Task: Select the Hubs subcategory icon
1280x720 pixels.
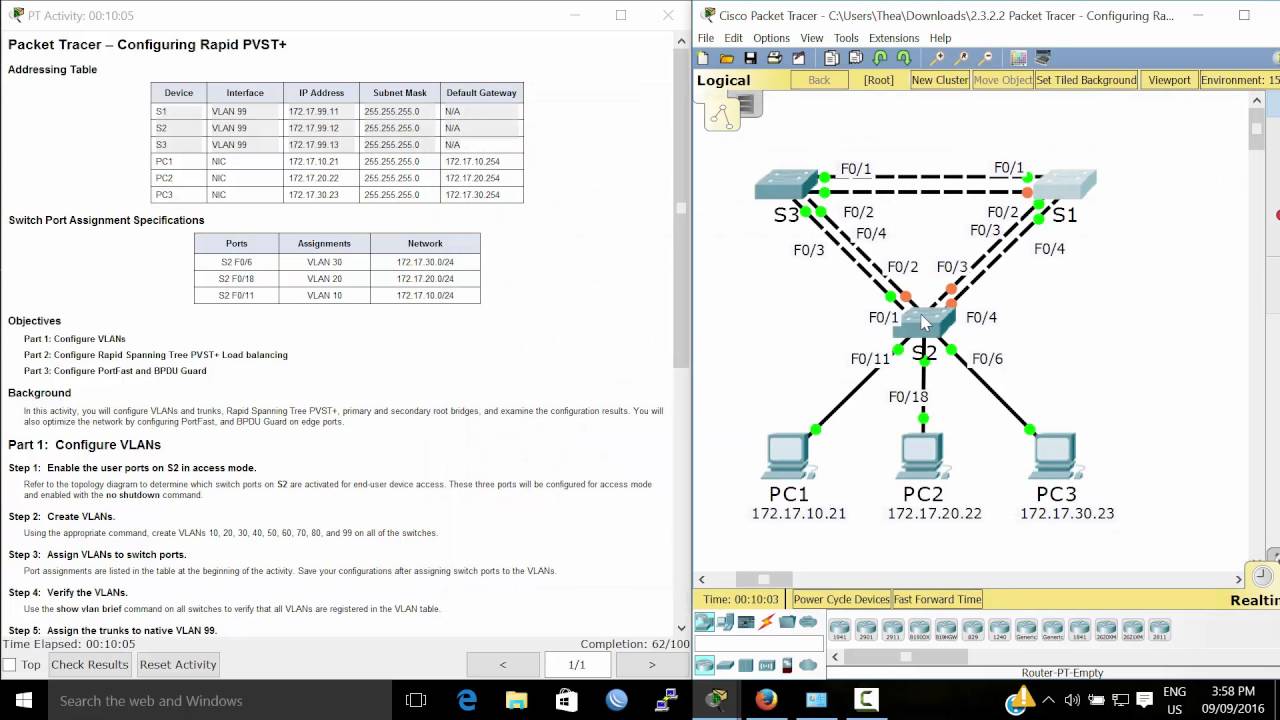Action: 746,665
